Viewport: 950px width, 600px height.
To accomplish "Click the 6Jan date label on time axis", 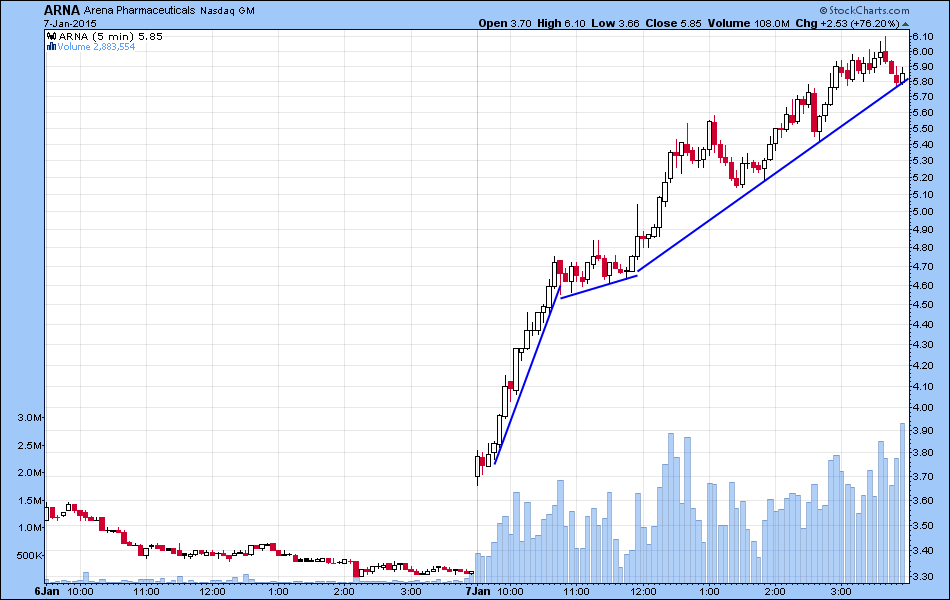I will point(47,591).
